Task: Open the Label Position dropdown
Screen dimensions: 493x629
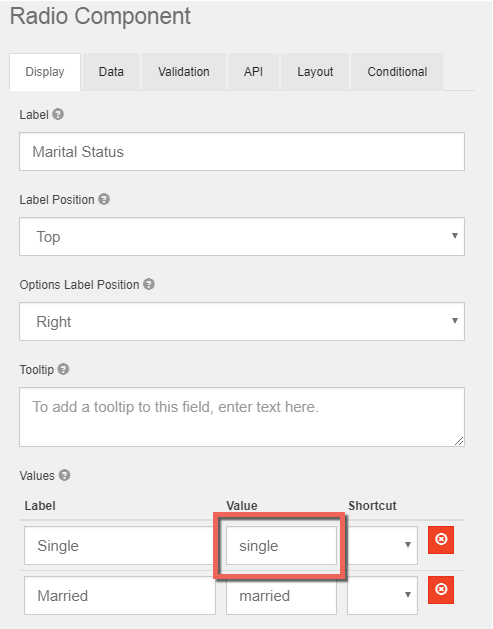Action: click(242, 236)
